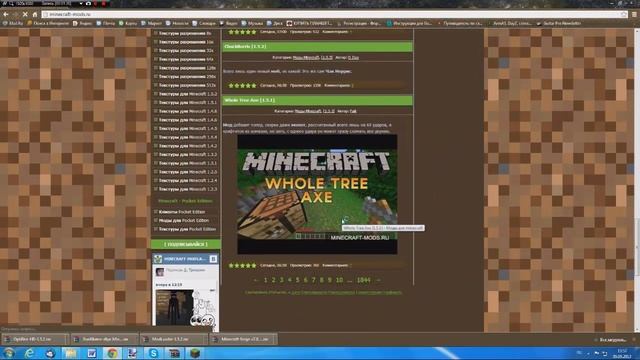Open Текстуры для Minecraft 1.5.2 link
640x360 pixels.
[188, 94]
